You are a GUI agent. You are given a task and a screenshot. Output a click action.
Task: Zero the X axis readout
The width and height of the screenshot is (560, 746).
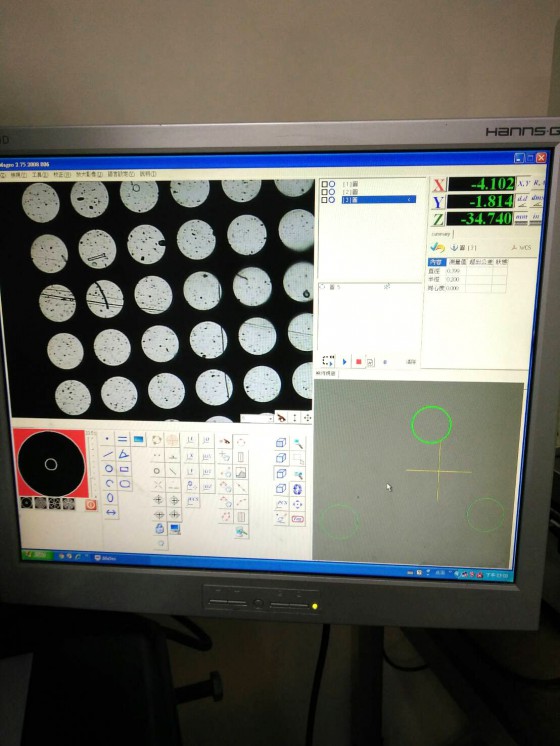click(x=438, y=185)
